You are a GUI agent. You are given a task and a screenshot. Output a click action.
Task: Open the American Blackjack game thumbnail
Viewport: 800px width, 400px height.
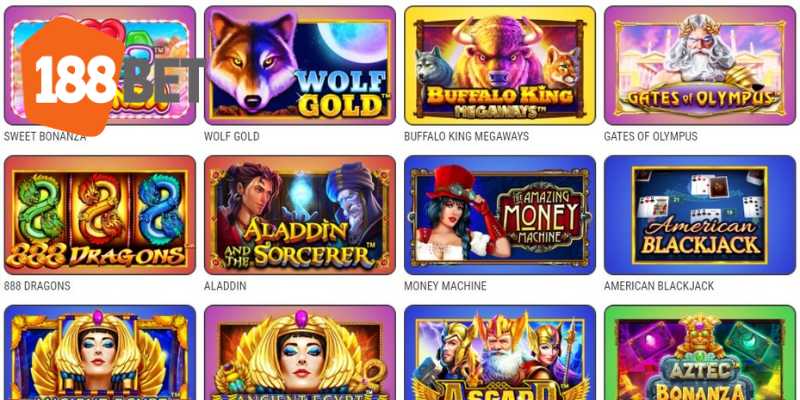tap(699, 215)
